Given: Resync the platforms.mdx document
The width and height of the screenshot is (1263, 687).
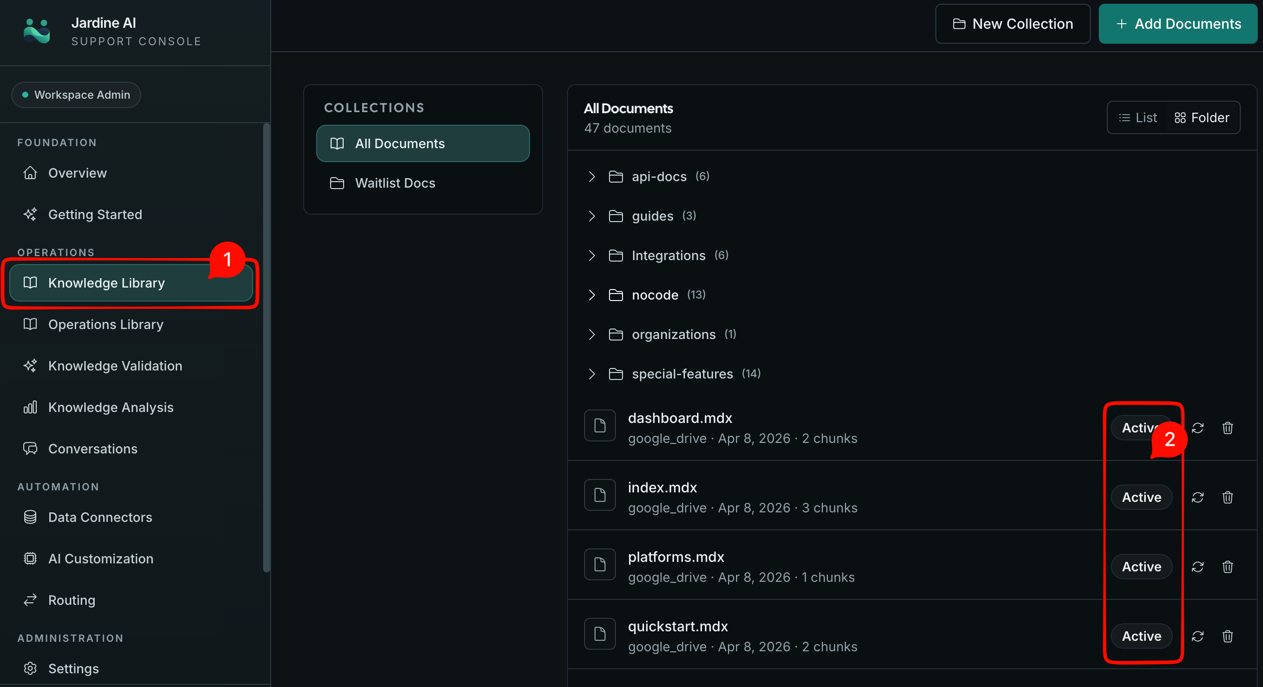Looking at the screenshot, I should [1198, 567].
